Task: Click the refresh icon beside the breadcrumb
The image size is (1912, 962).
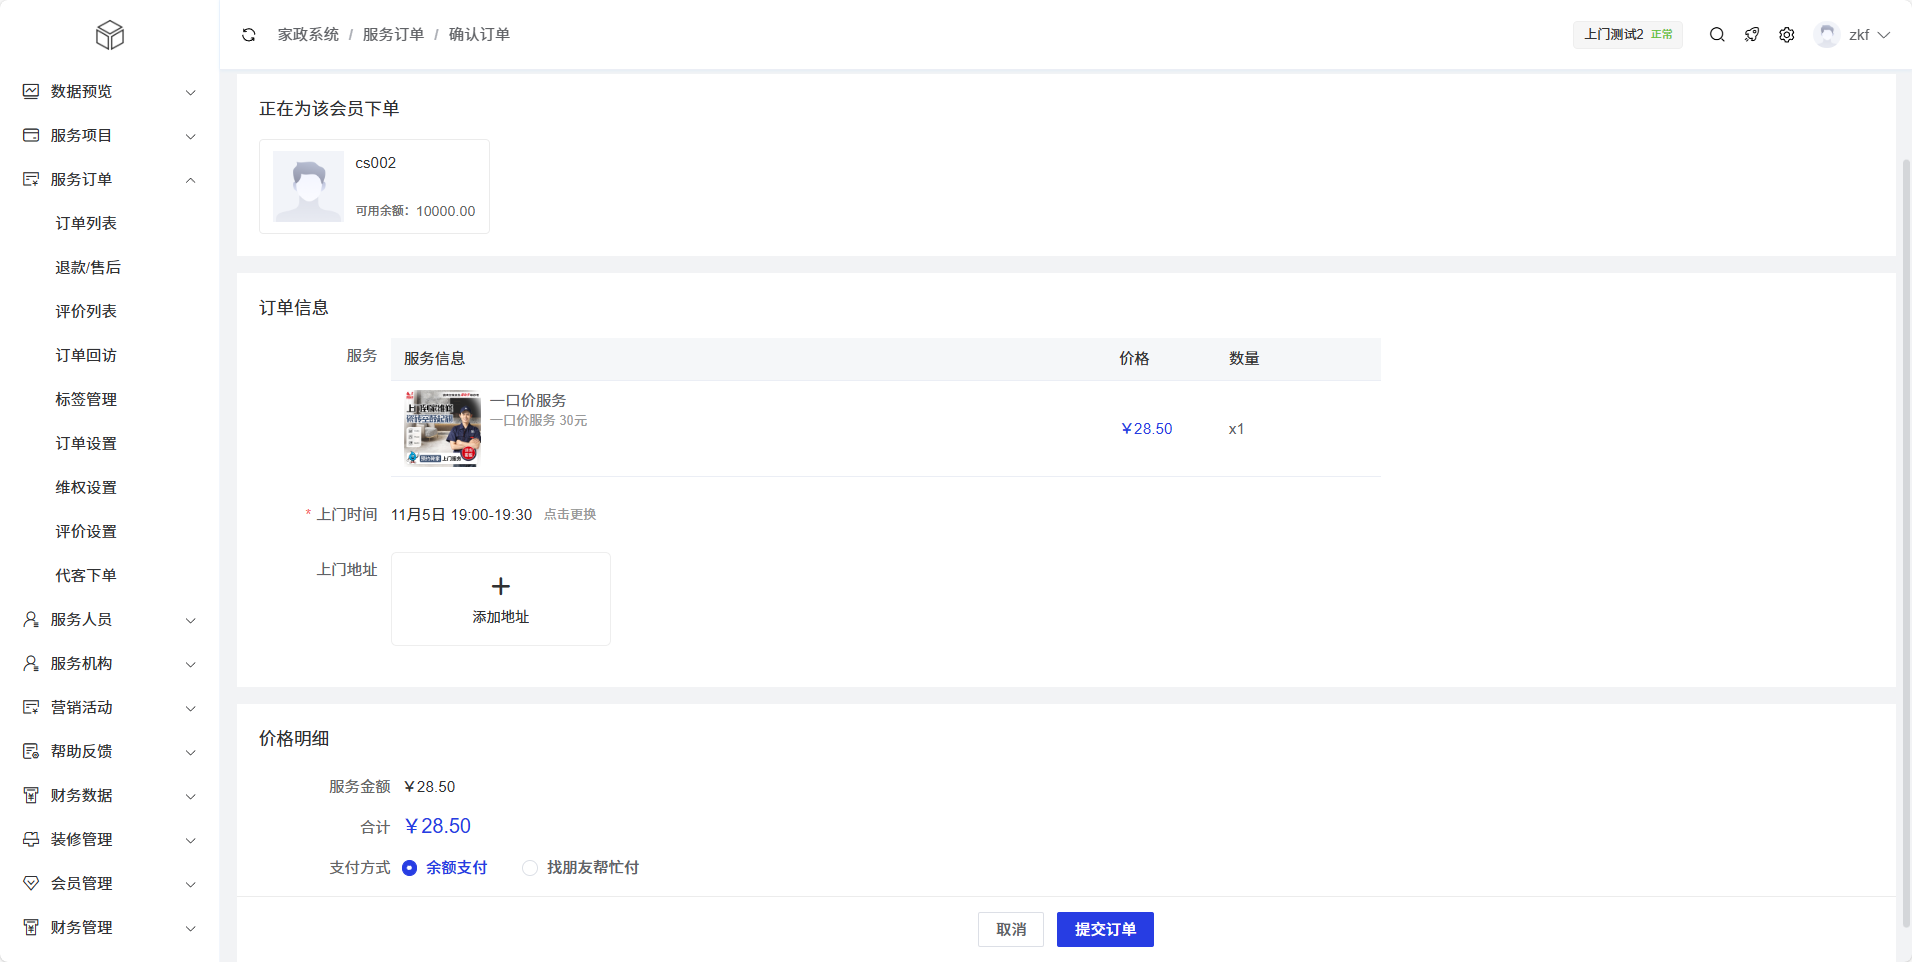Action: [249, 35]
